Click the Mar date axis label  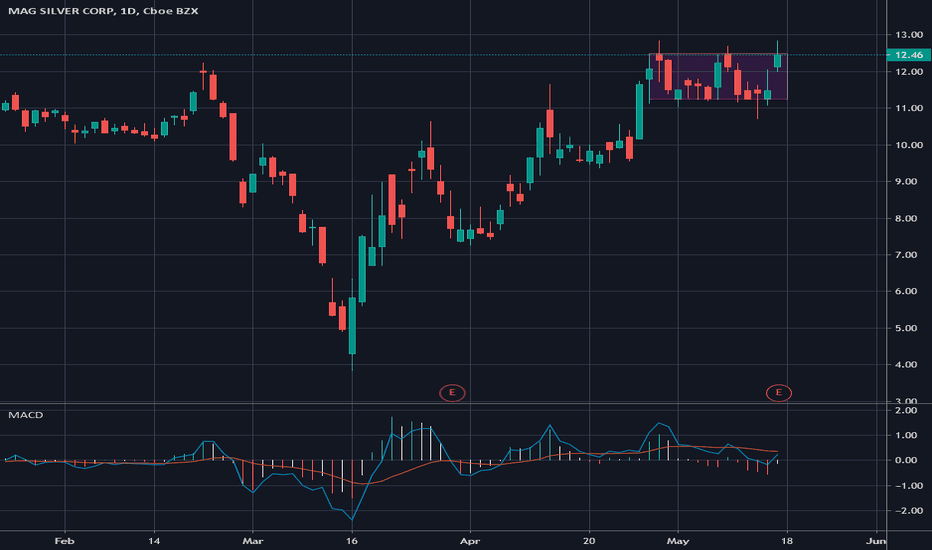(253, 541)
